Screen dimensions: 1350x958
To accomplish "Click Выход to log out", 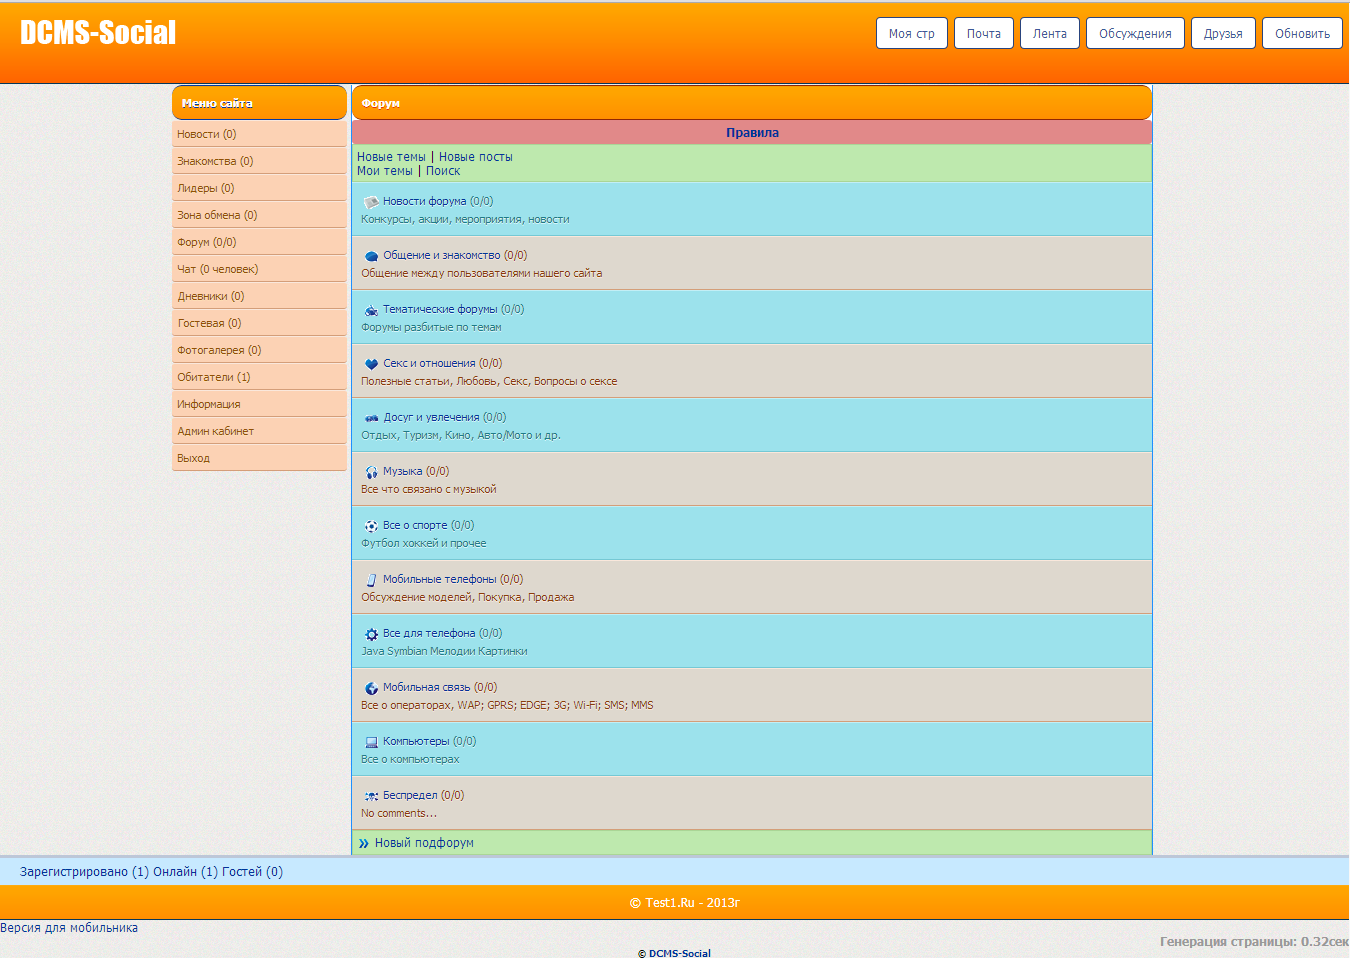I will 259,458.
